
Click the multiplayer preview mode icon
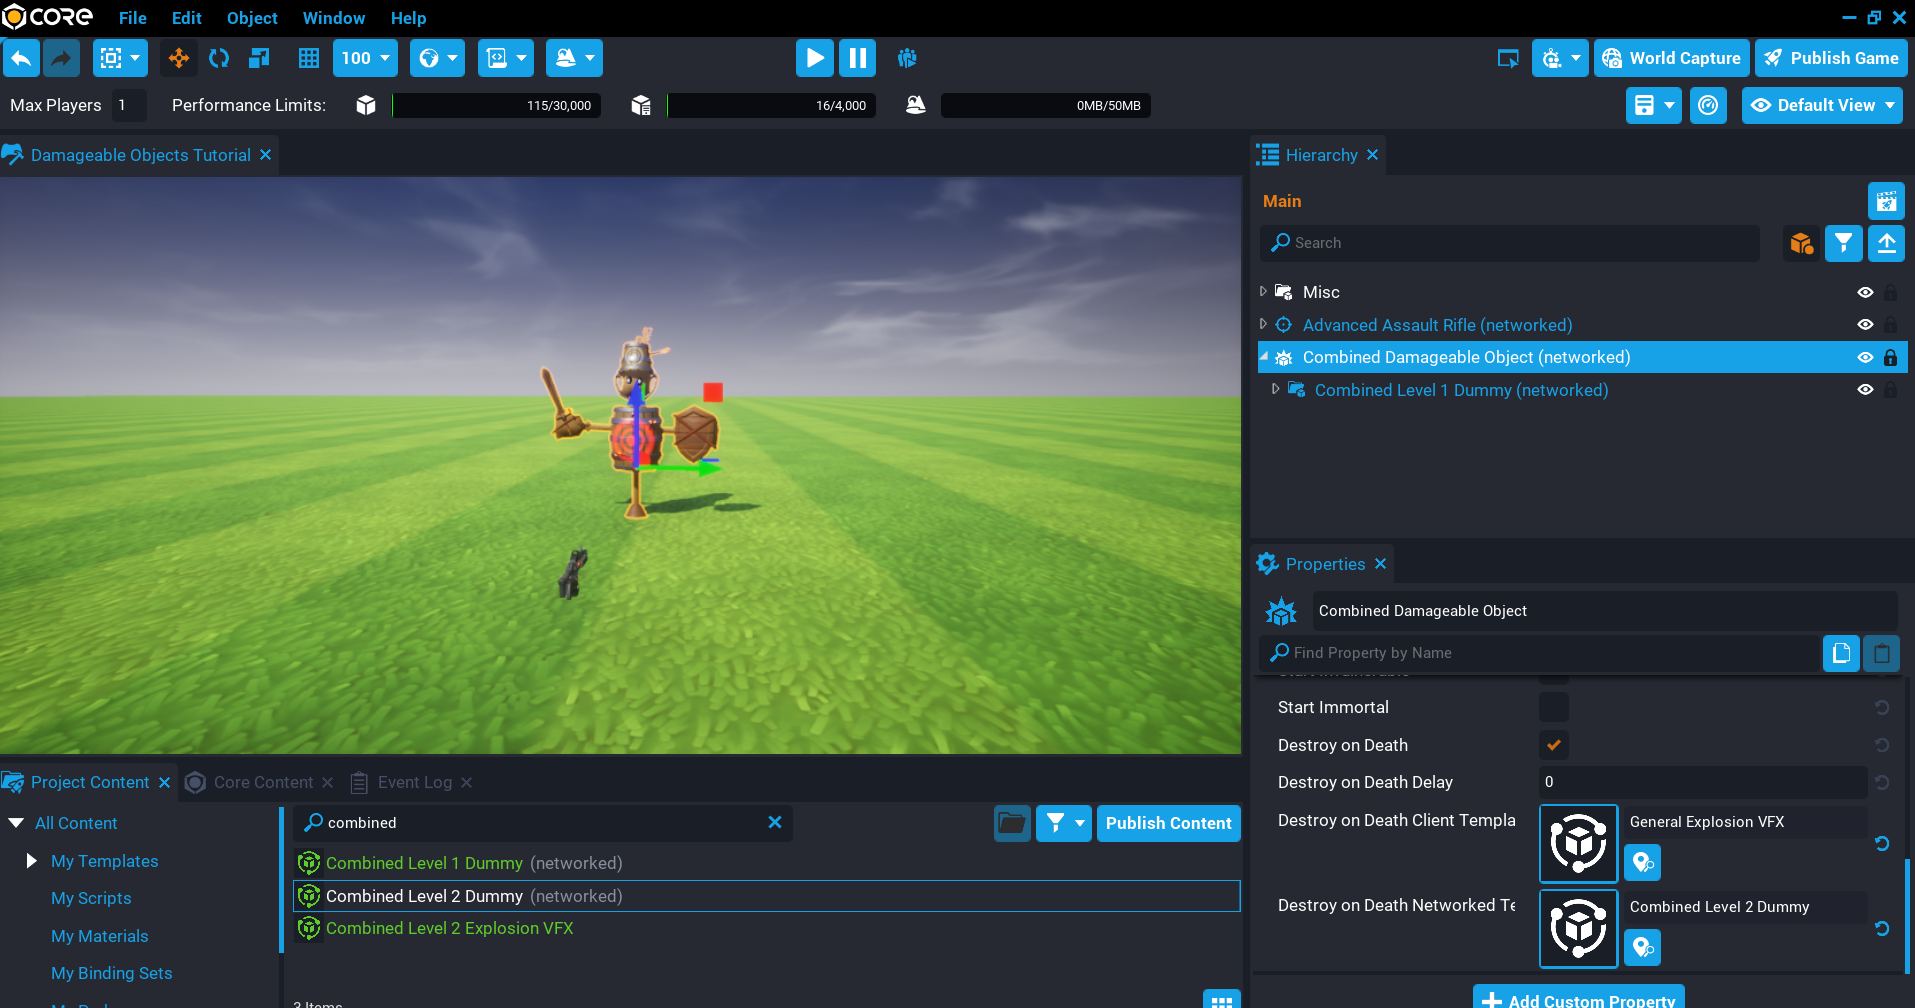pos(907,58)
